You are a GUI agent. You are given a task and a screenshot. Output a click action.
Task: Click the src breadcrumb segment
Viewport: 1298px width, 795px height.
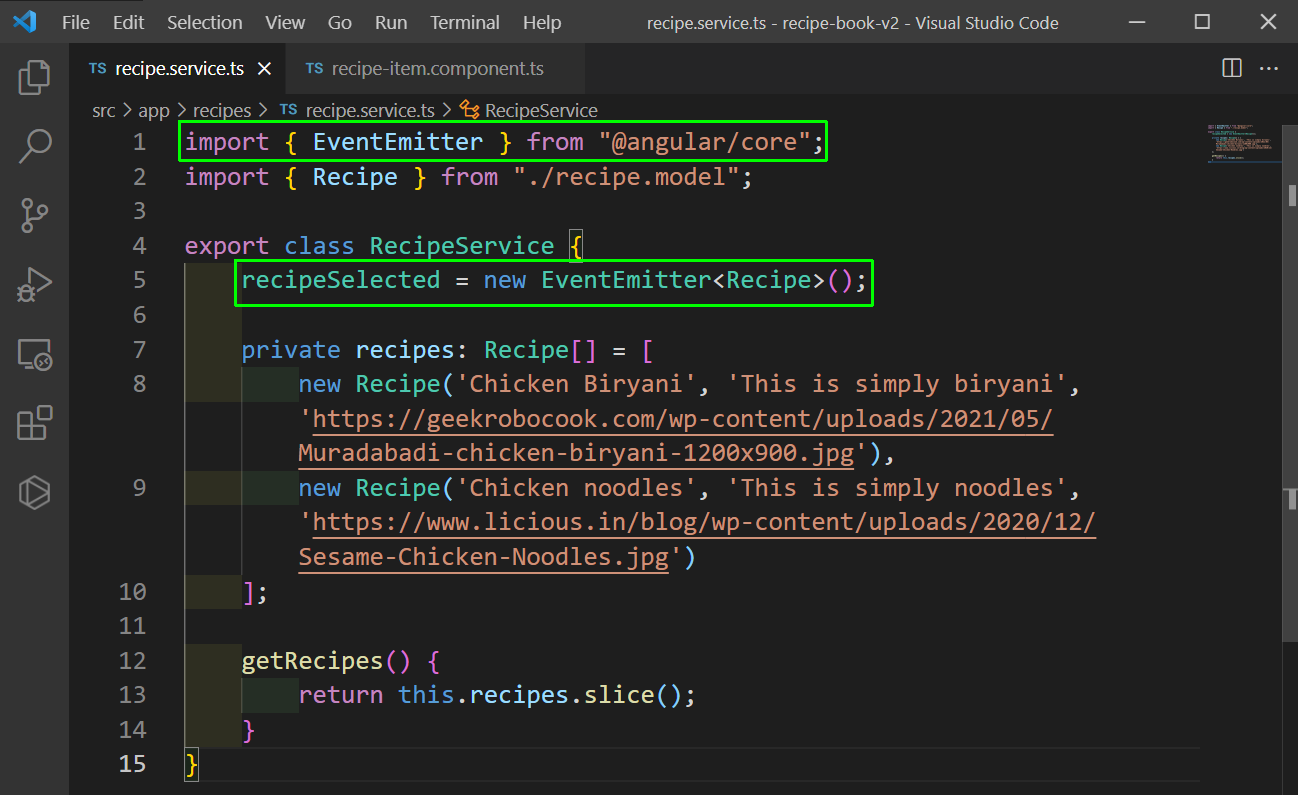click(104, 111)
